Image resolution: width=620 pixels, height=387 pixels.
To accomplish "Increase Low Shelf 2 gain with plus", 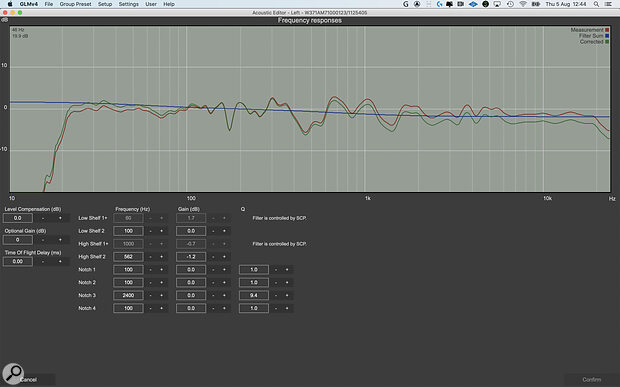I will [x=224, y=231].
